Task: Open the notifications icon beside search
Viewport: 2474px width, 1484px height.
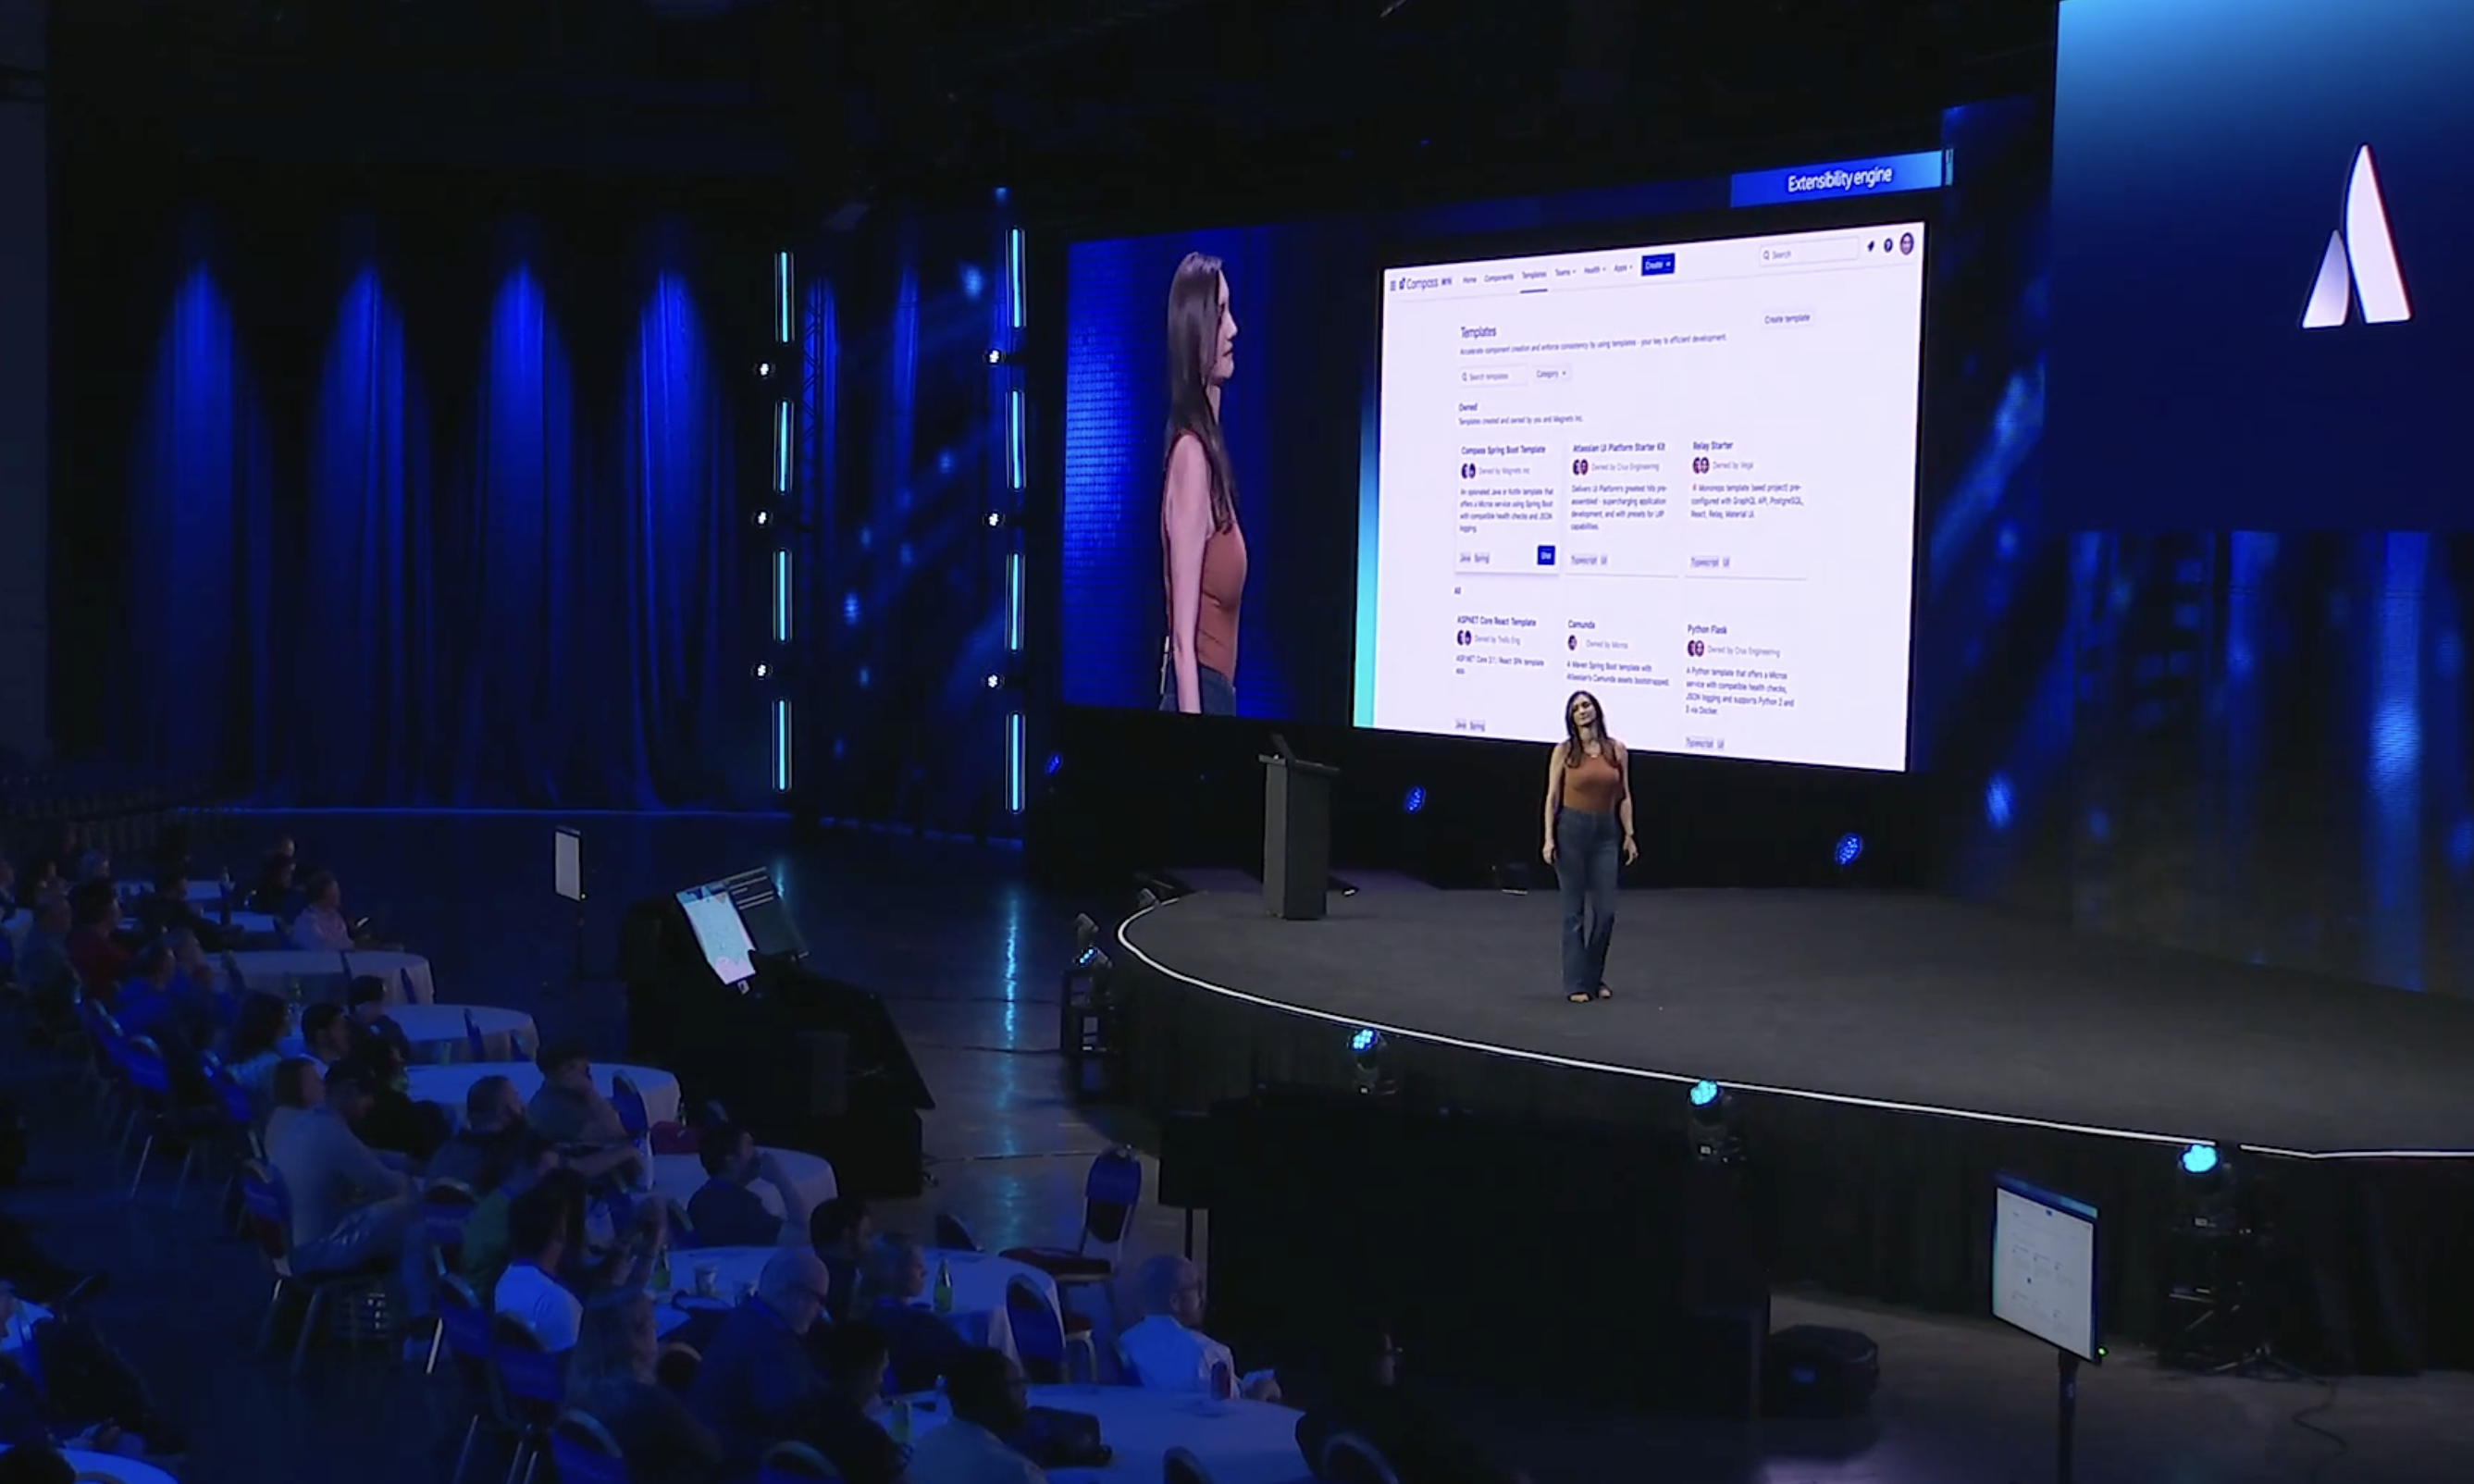Action: tap(1870, 246)
